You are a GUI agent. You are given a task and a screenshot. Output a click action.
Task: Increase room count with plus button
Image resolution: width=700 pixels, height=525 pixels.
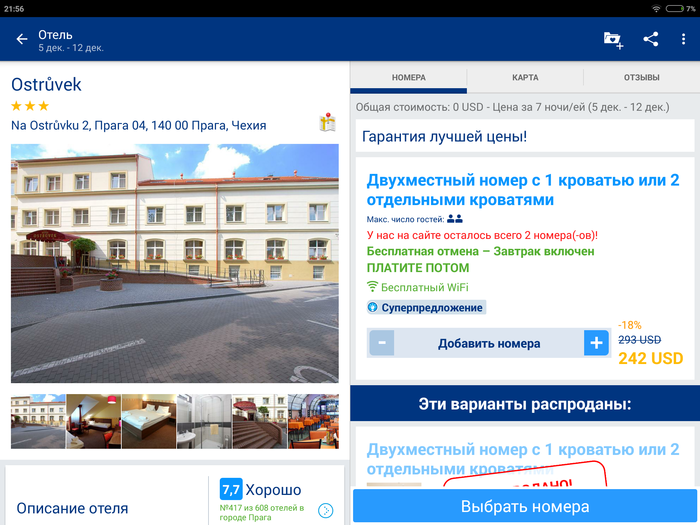click(596, 343)
